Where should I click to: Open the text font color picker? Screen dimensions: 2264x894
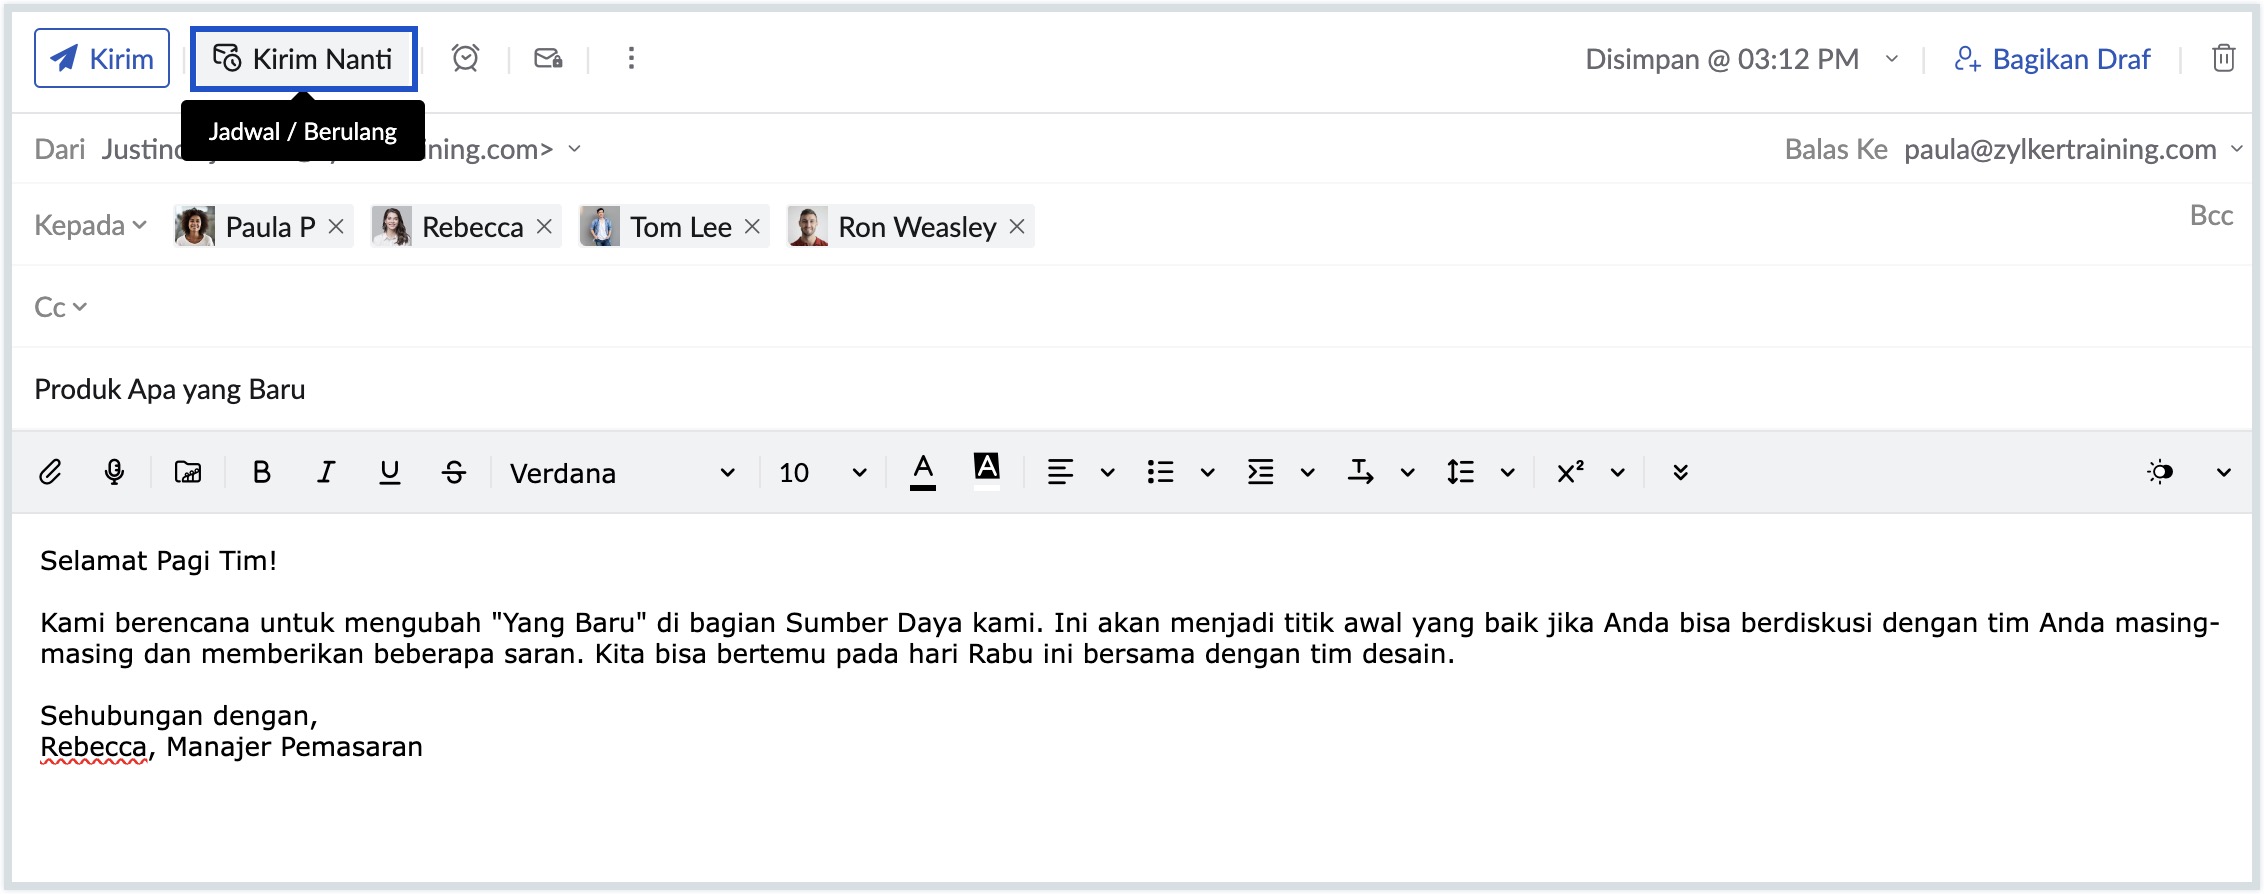pyautogui.click(x=923, y=472)
